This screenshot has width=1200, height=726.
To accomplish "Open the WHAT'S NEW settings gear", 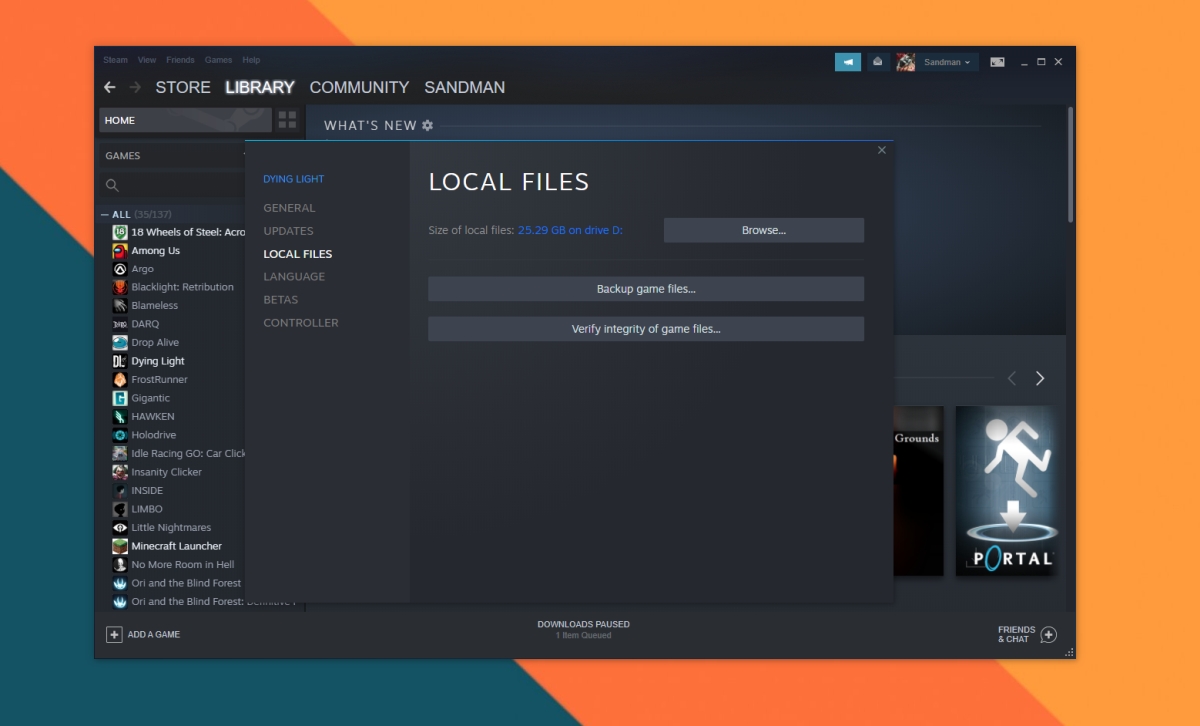I will [x=428, y=126].
